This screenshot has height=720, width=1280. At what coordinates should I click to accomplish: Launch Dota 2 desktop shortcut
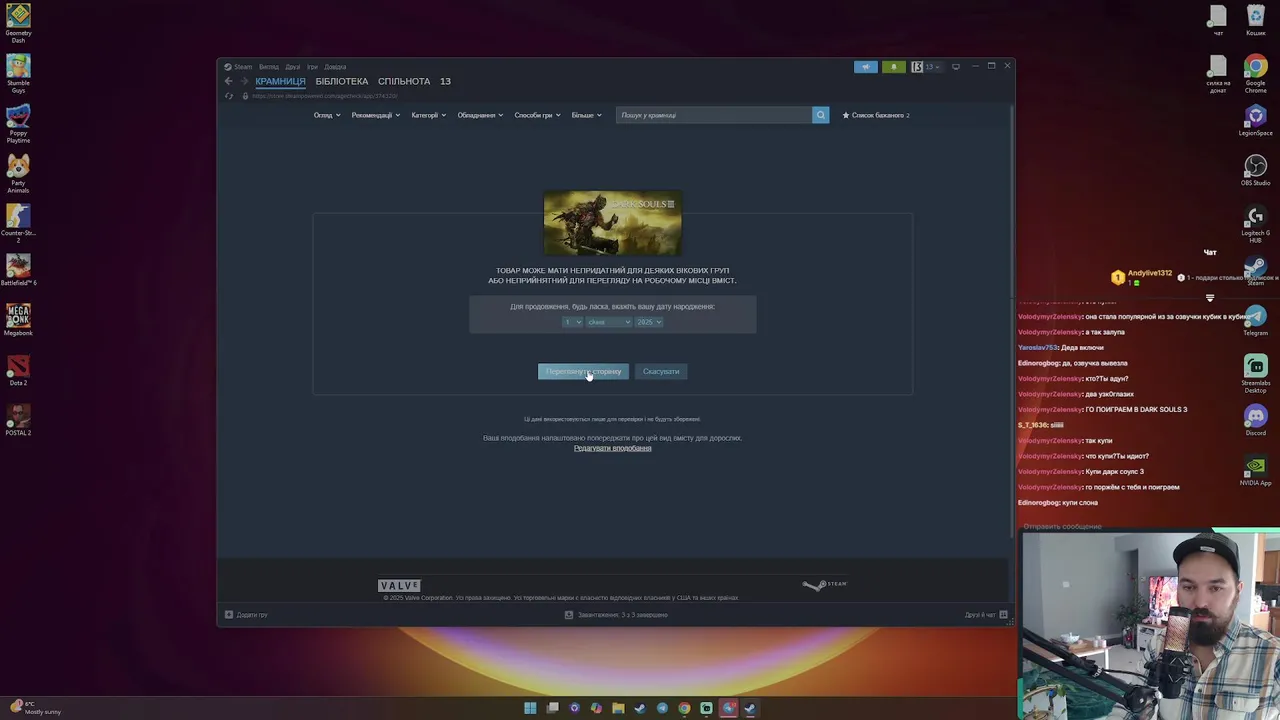(18, 370)
